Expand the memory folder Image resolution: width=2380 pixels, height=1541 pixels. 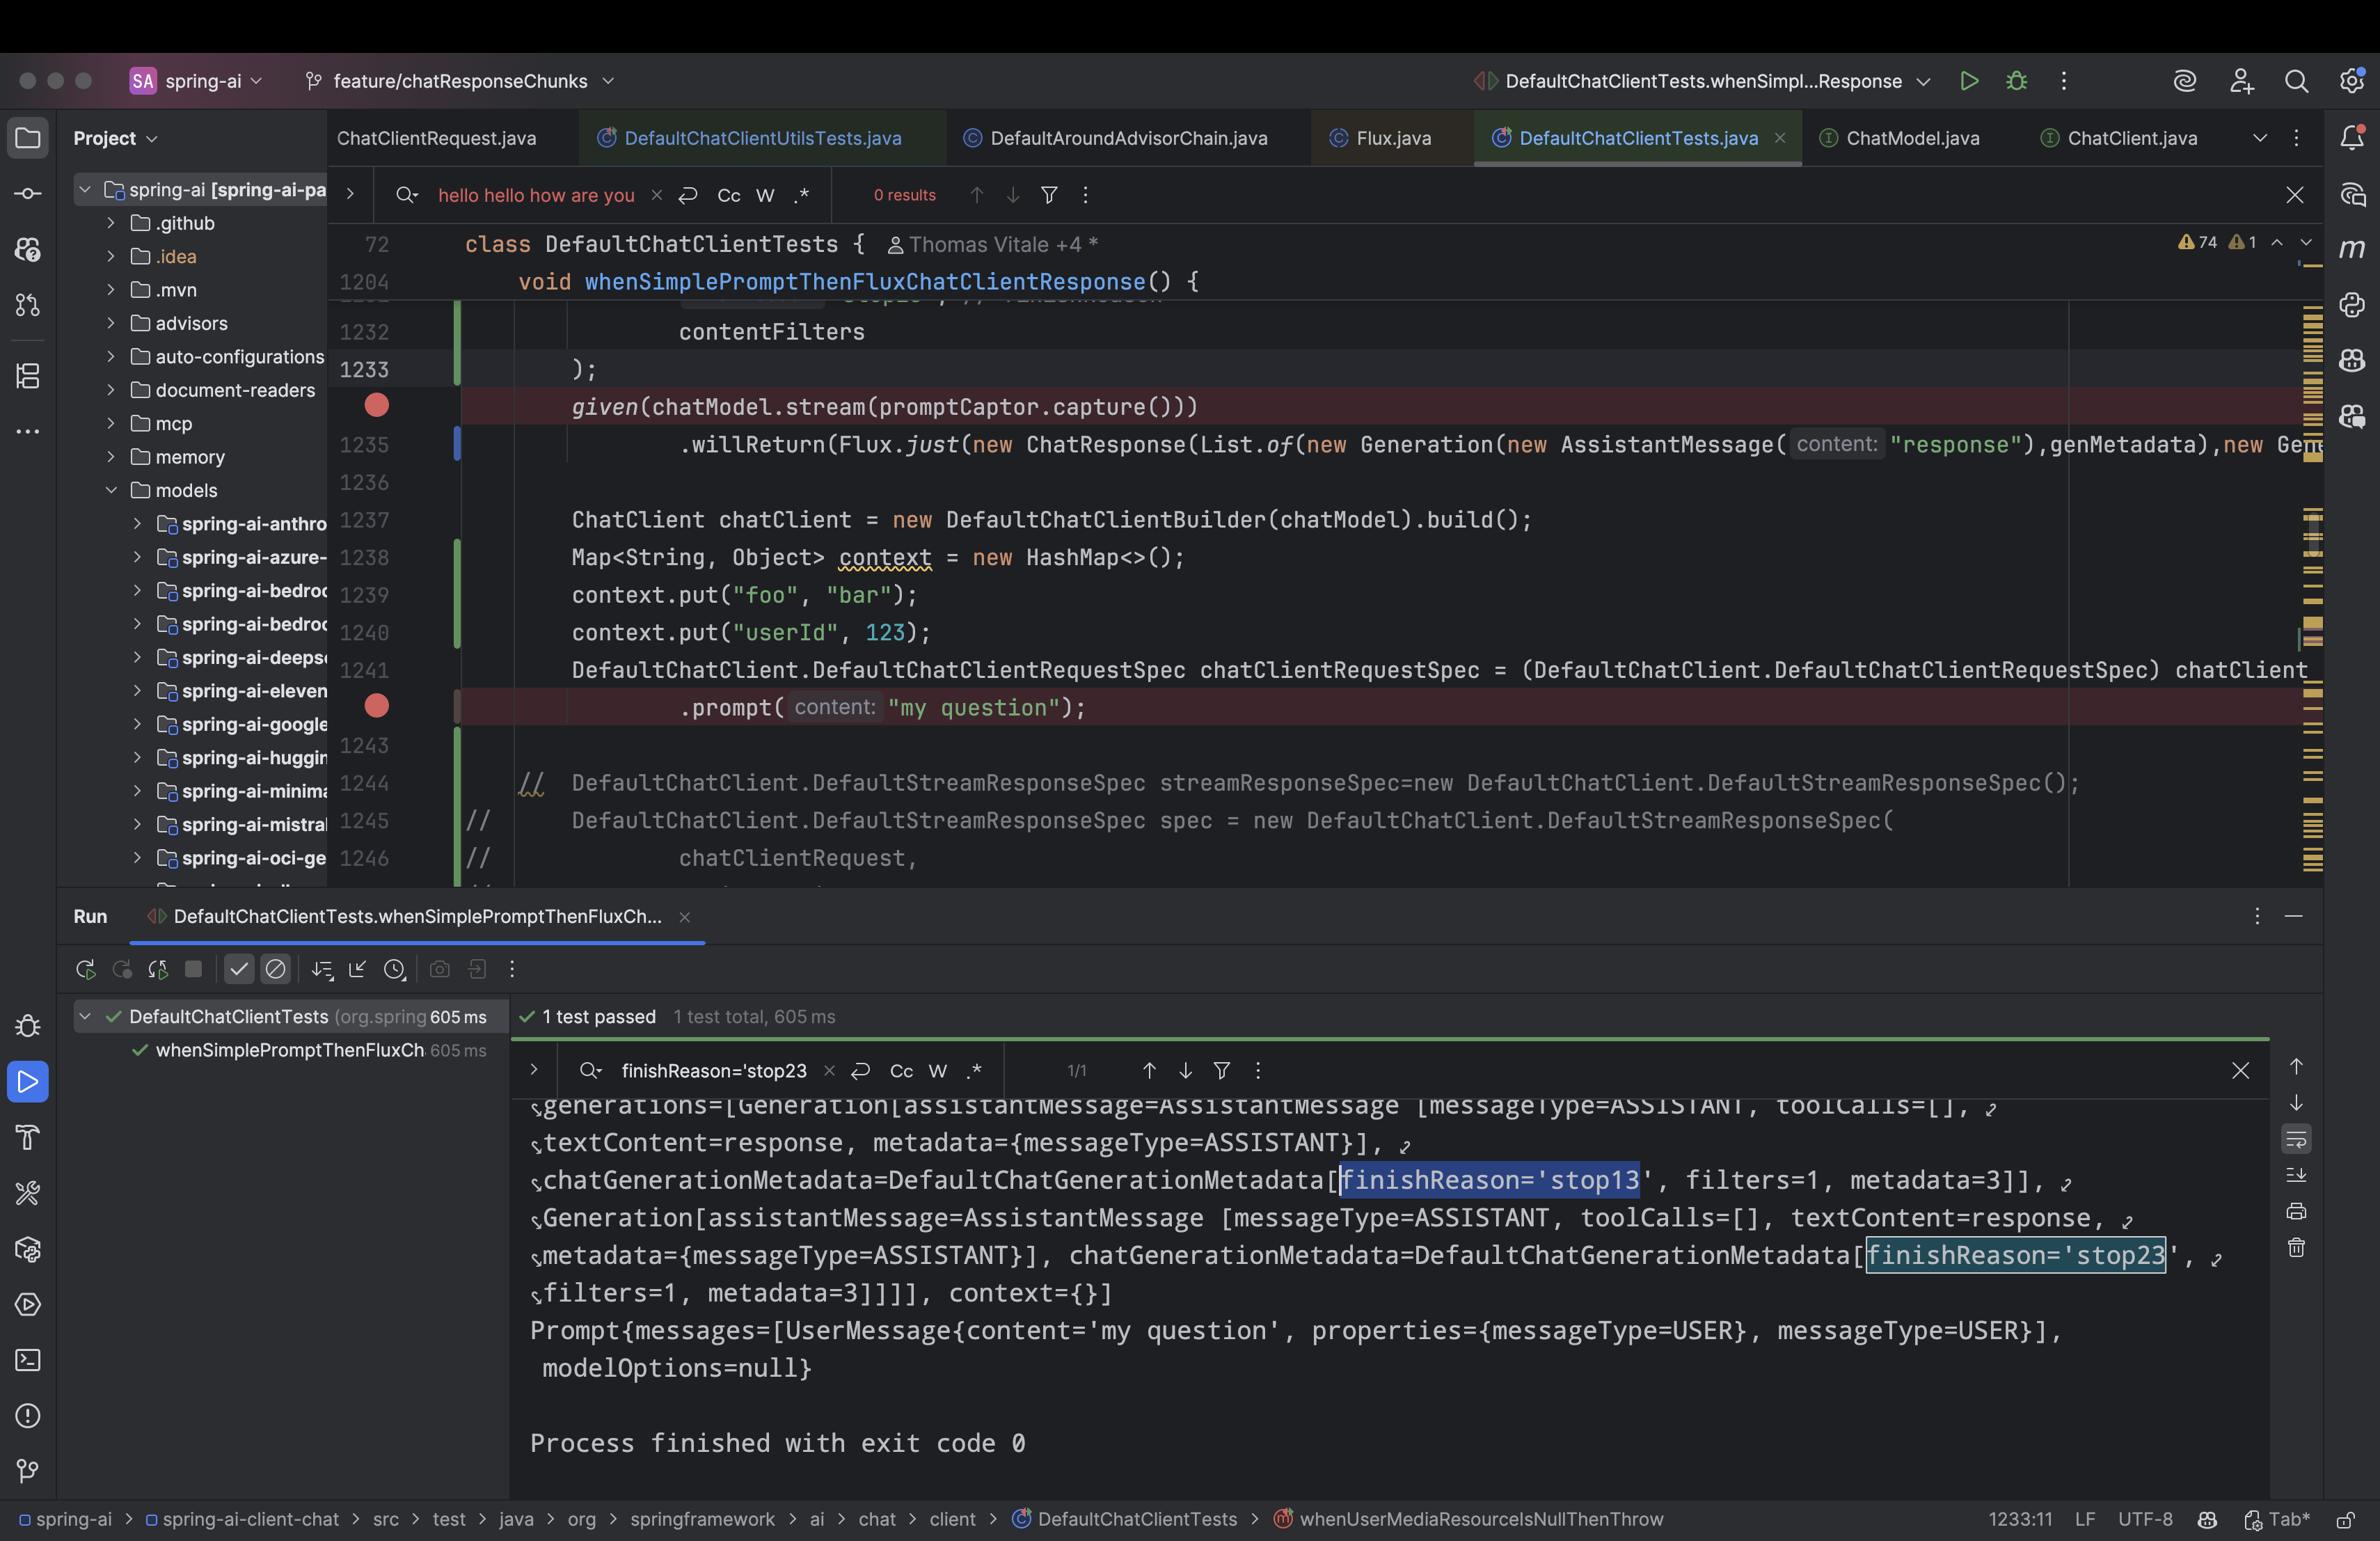pos(111,457)
